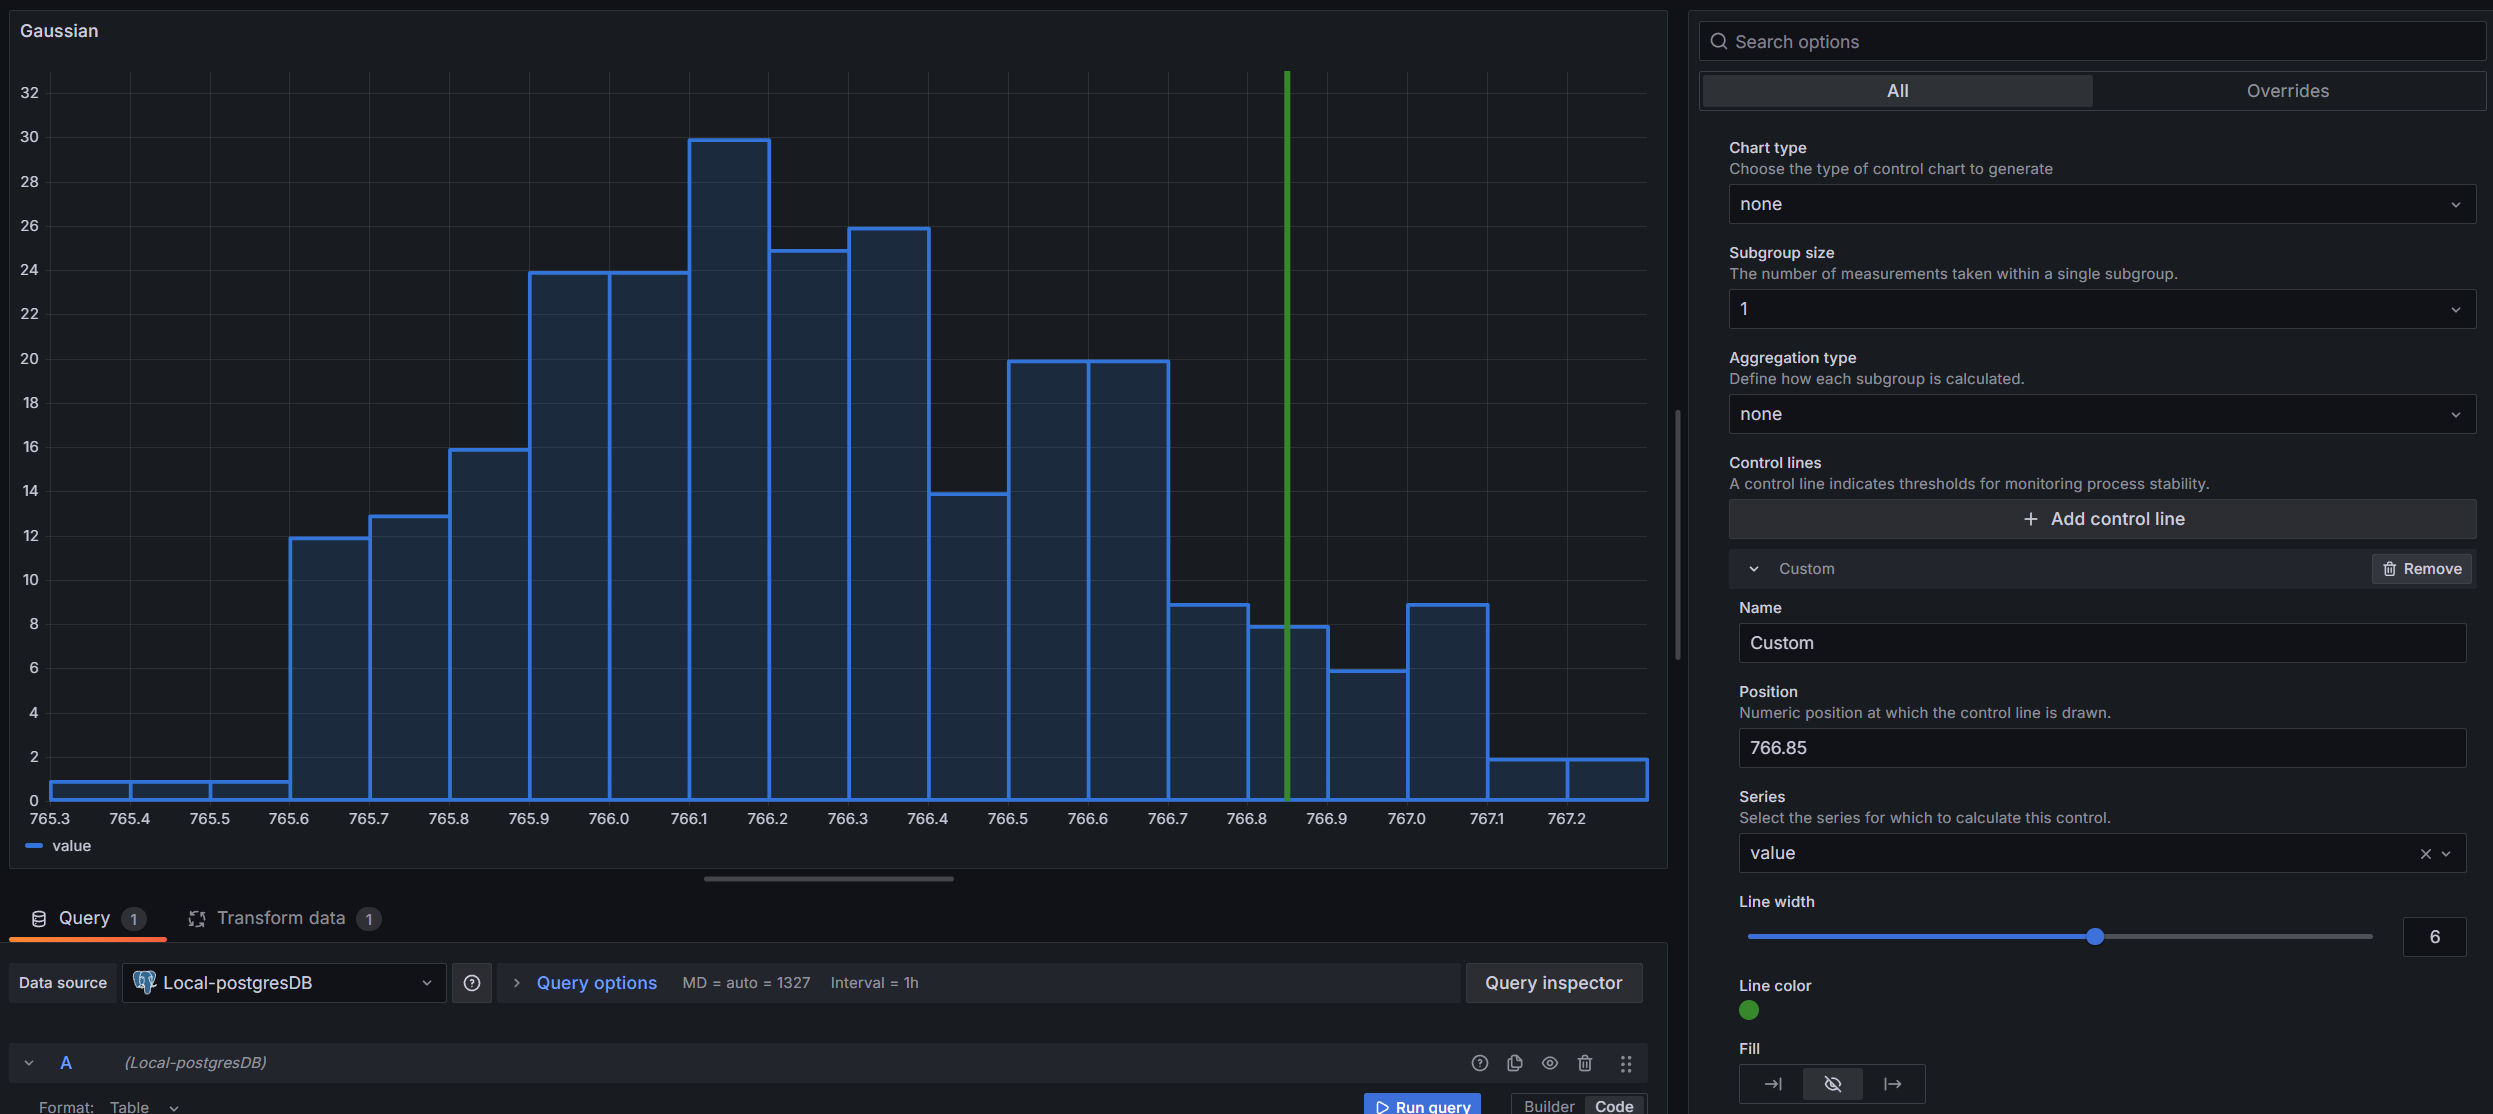Edit Line width number box
Viewport: 2493px width, 1114px height.
(2434, 937)
